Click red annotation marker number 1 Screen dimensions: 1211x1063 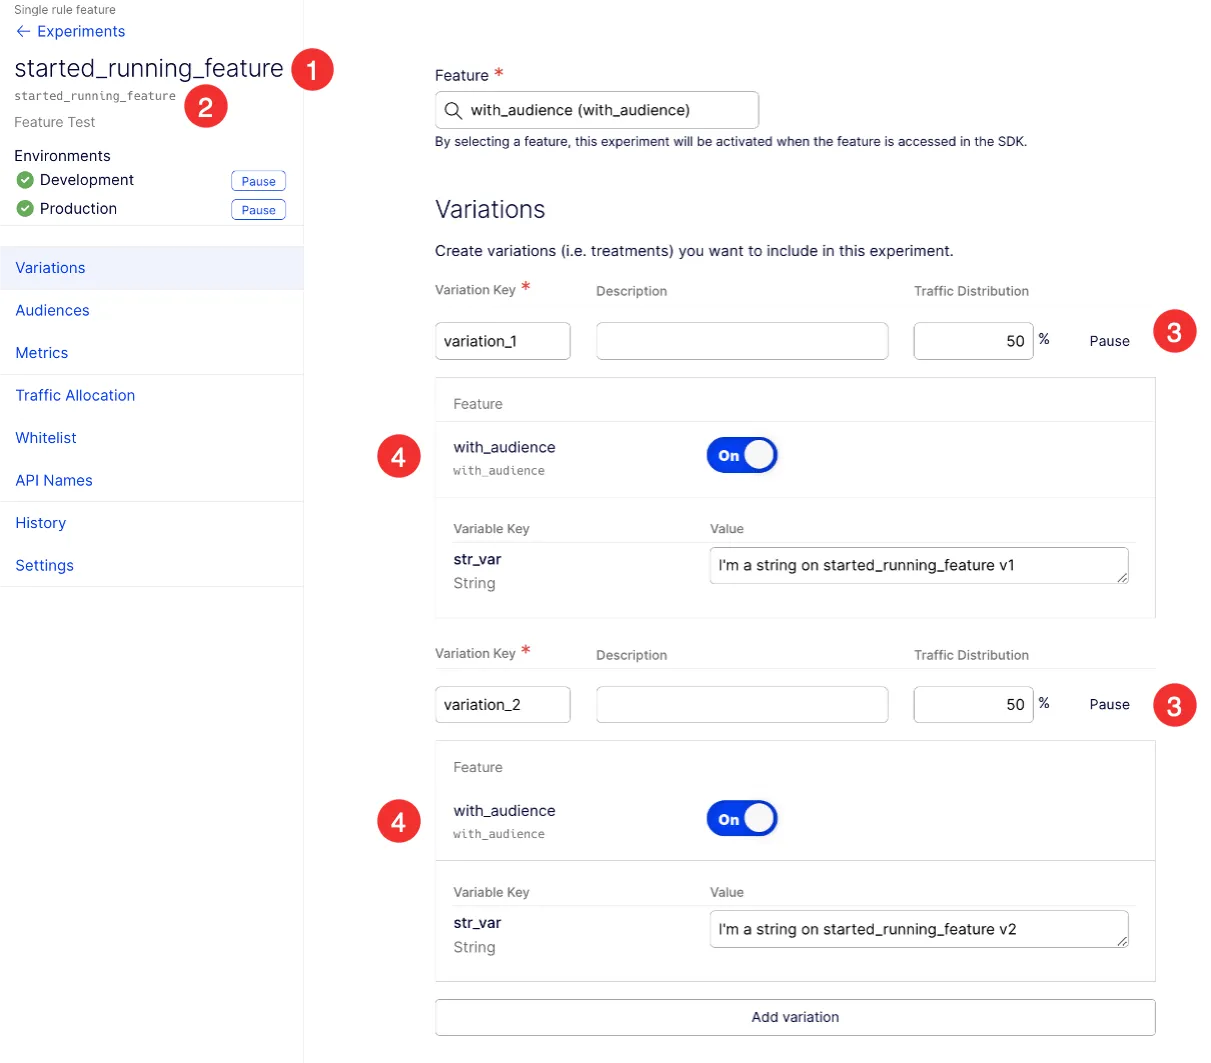point(312,70)
